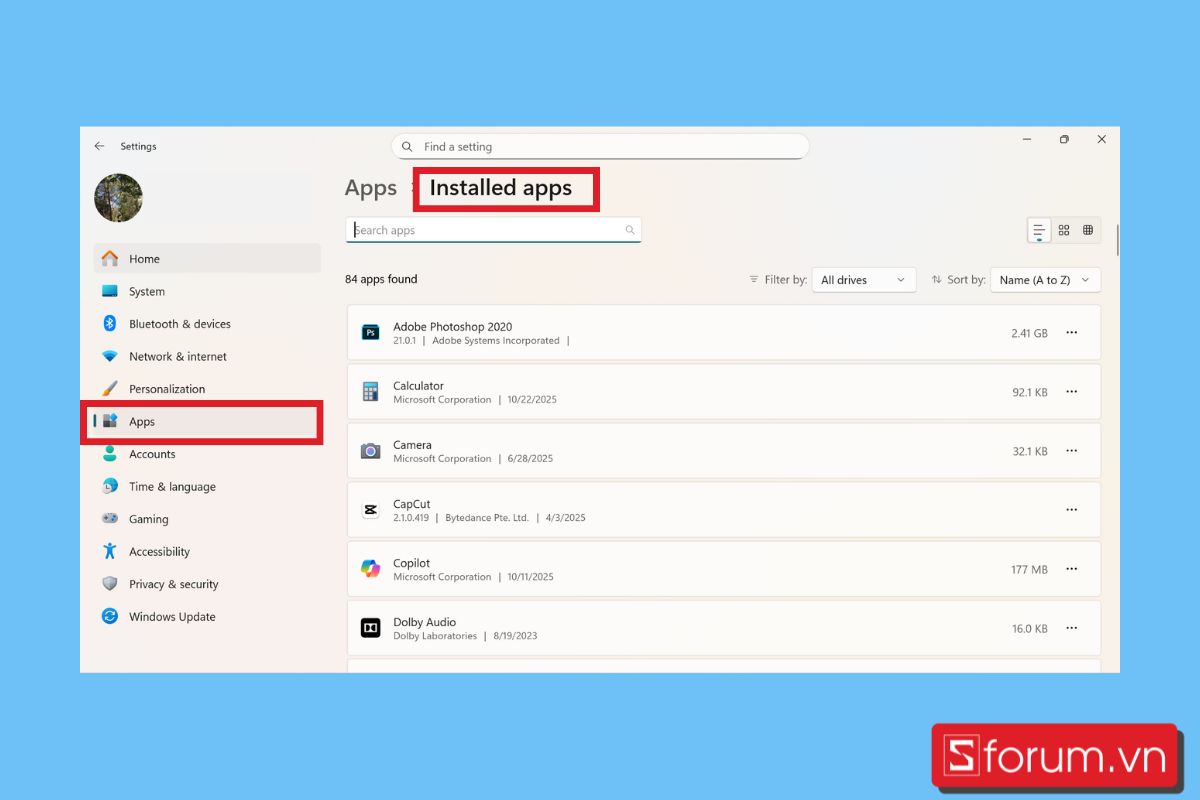Screen dimensions: 1200x800
Task: Click the Apps breadcrumb link
Action: pos(371,188)
